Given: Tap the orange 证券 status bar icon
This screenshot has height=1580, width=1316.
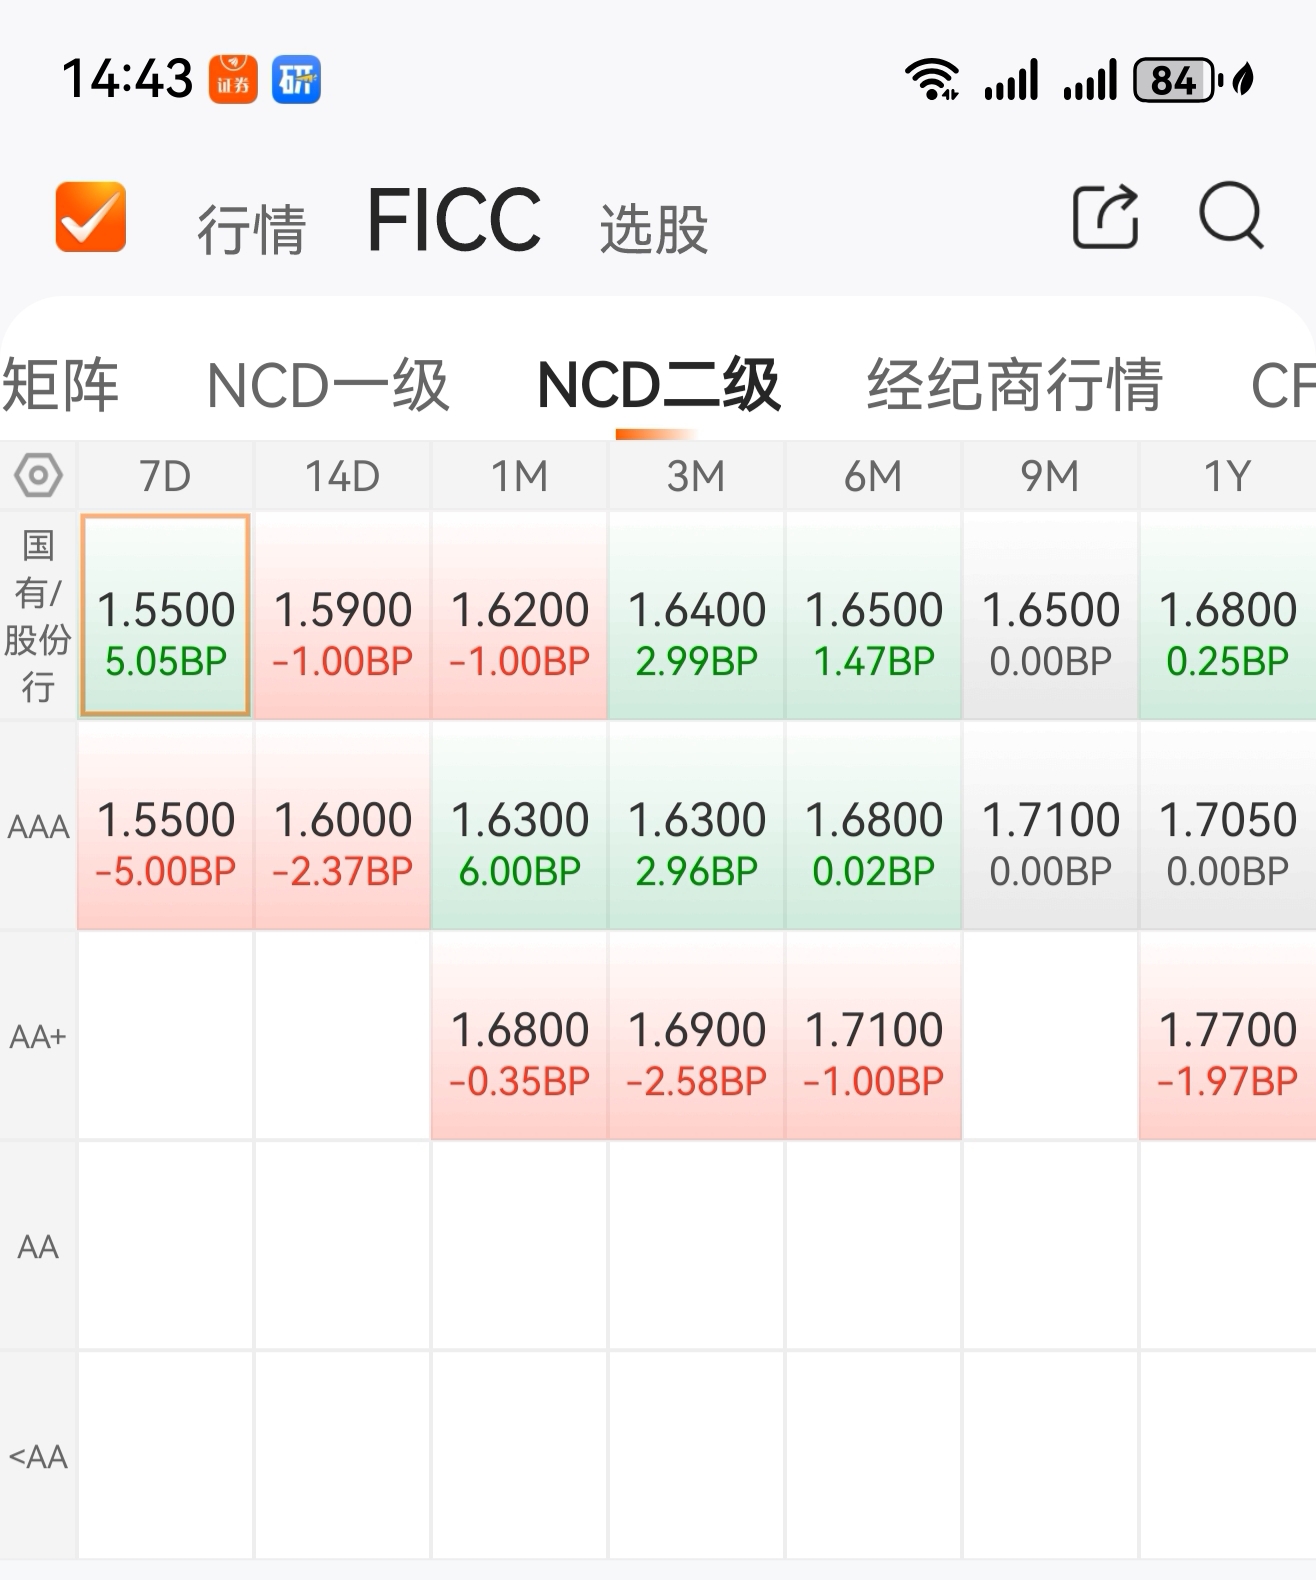Looking at the screenshot, I should (x=233, y=79).
